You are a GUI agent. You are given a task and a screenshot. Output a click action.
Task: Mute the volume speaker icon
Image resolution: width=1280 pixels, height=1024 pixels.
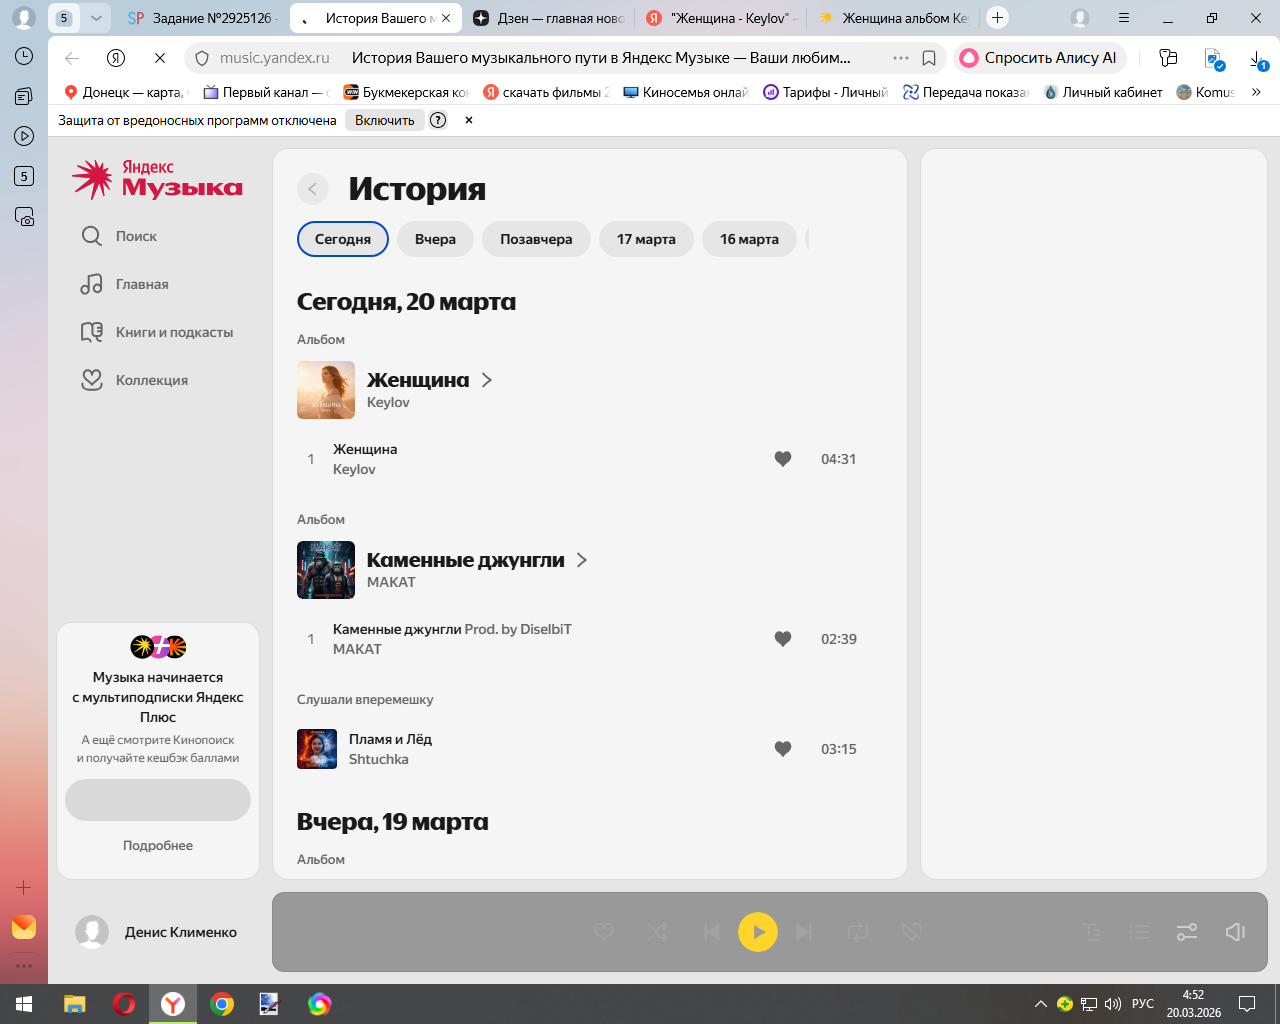(1235, 932)
